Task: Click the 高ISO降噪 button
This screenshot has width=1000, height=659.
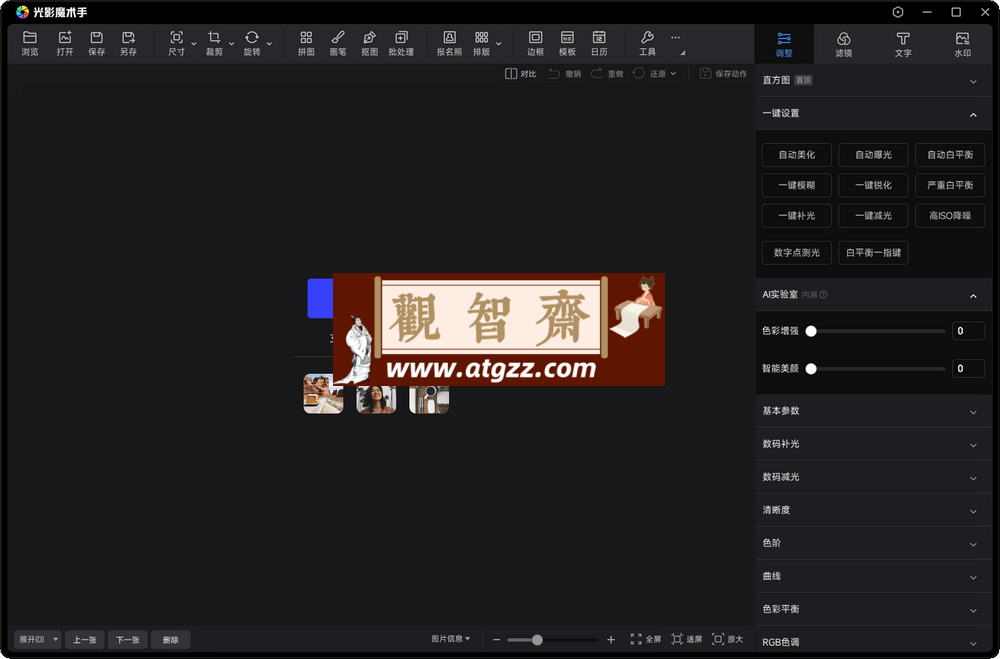Action: 950,216
